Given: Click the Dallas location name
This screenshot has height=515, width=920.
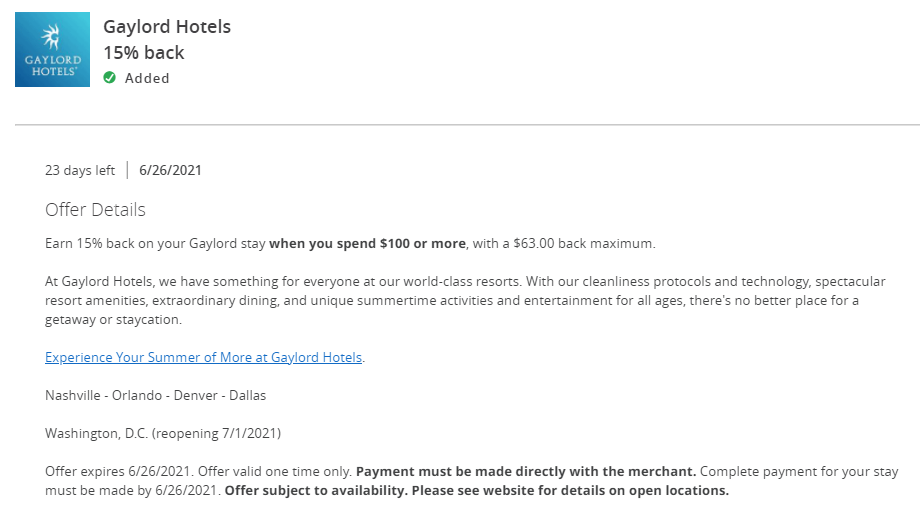Looking at the screenshot, I should pyautogui.click(x=247, y=395).
